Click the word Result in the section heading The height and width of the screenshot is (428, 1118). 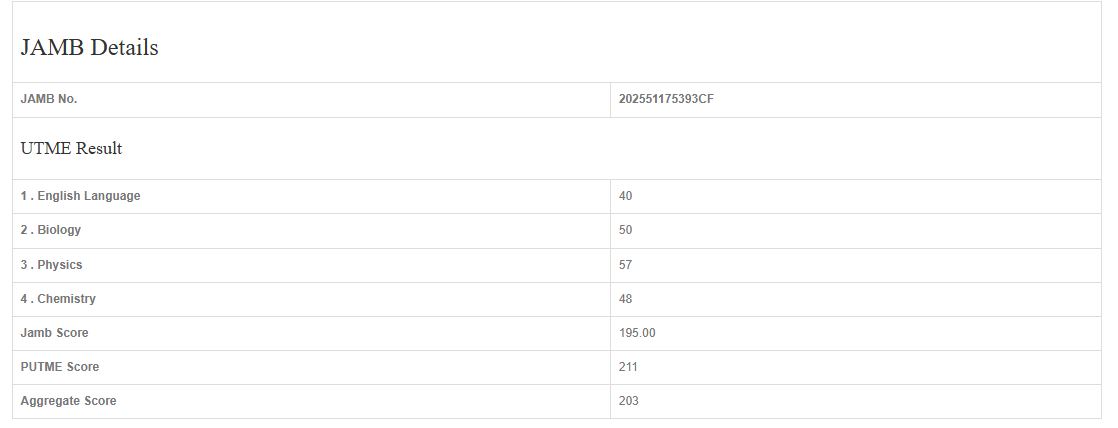[x=99, y=148]
